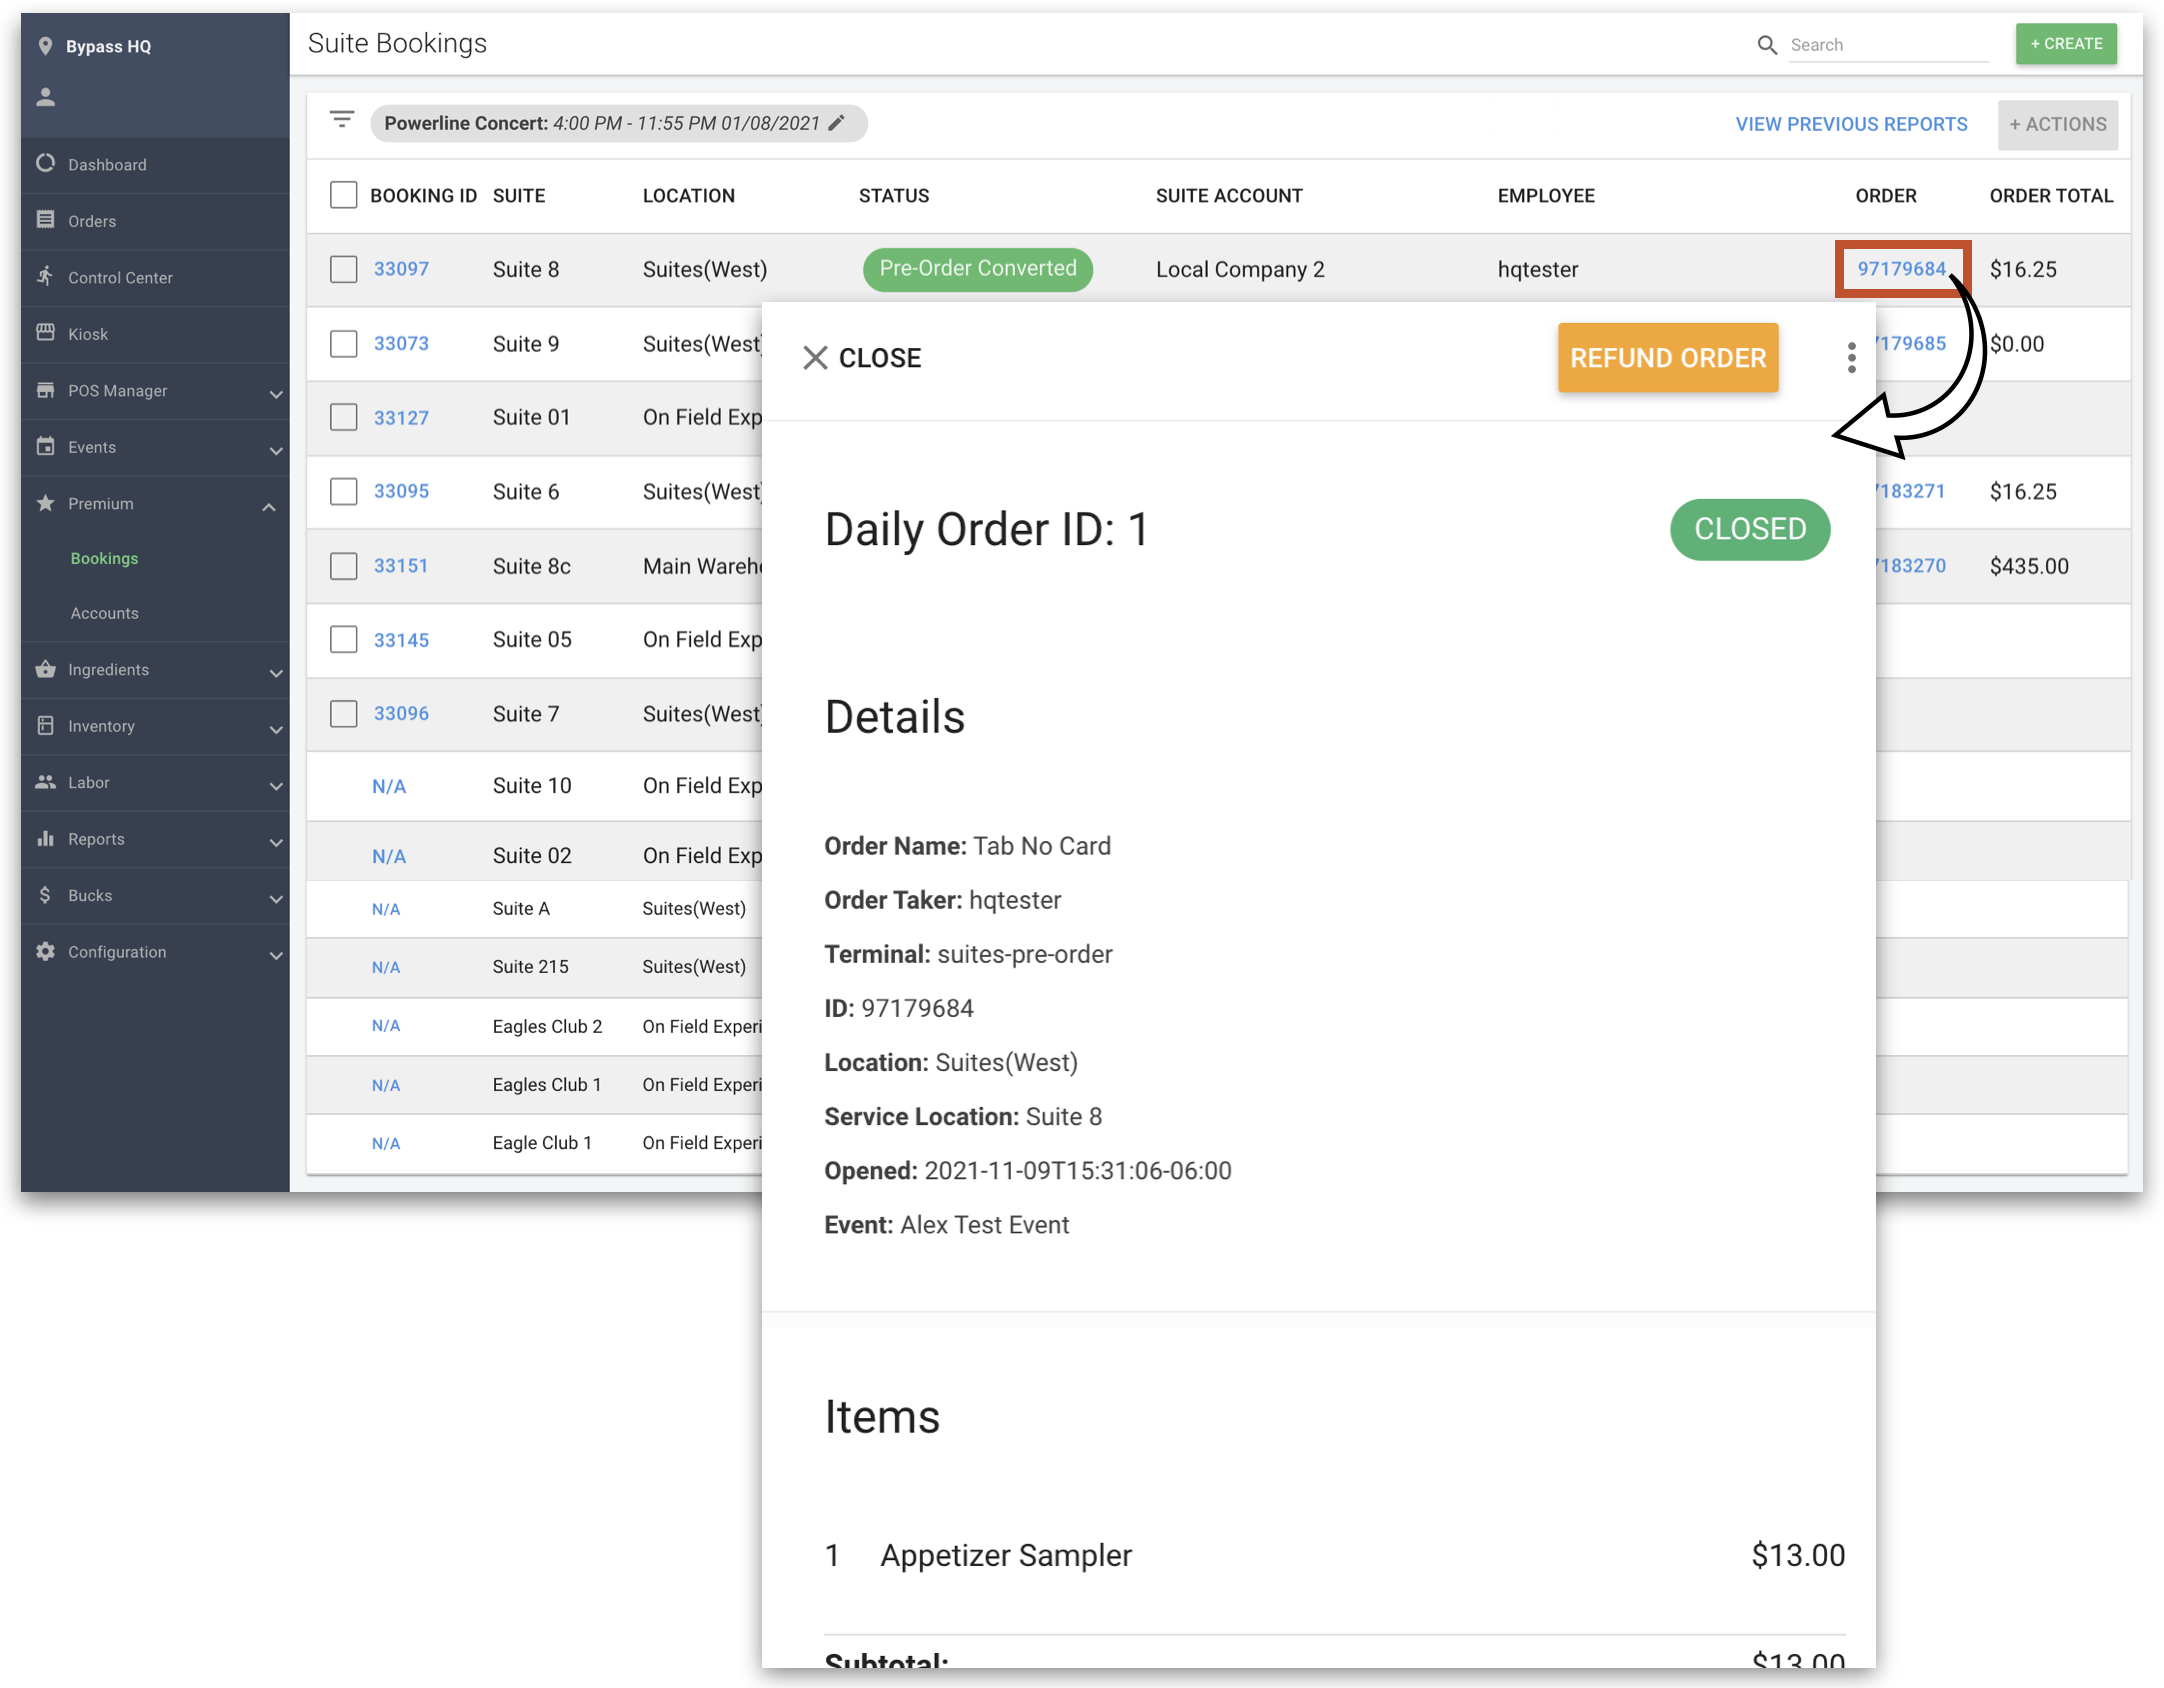Toggle checkbox for booking 33097
The height and width of the screenshot is (1688, 2164).
[x=344, y=267]
